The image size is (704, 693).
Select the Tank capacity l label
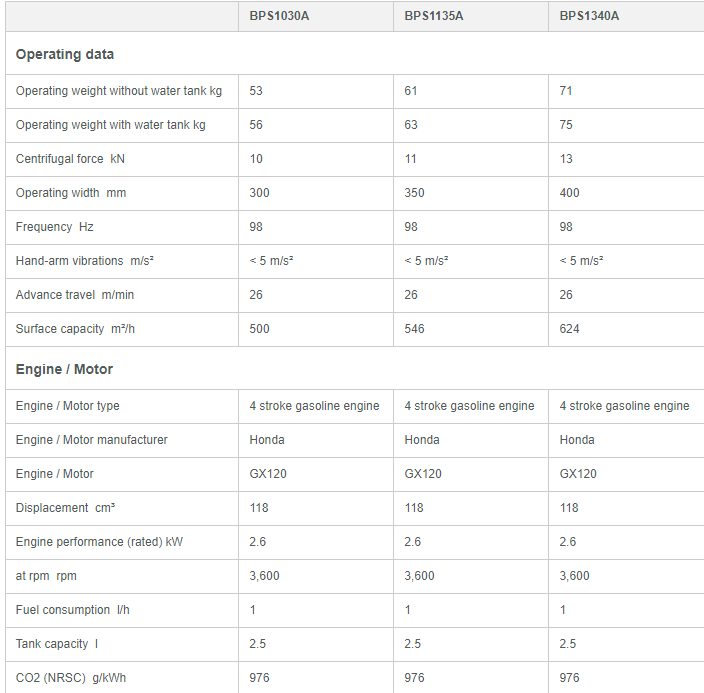58,644
